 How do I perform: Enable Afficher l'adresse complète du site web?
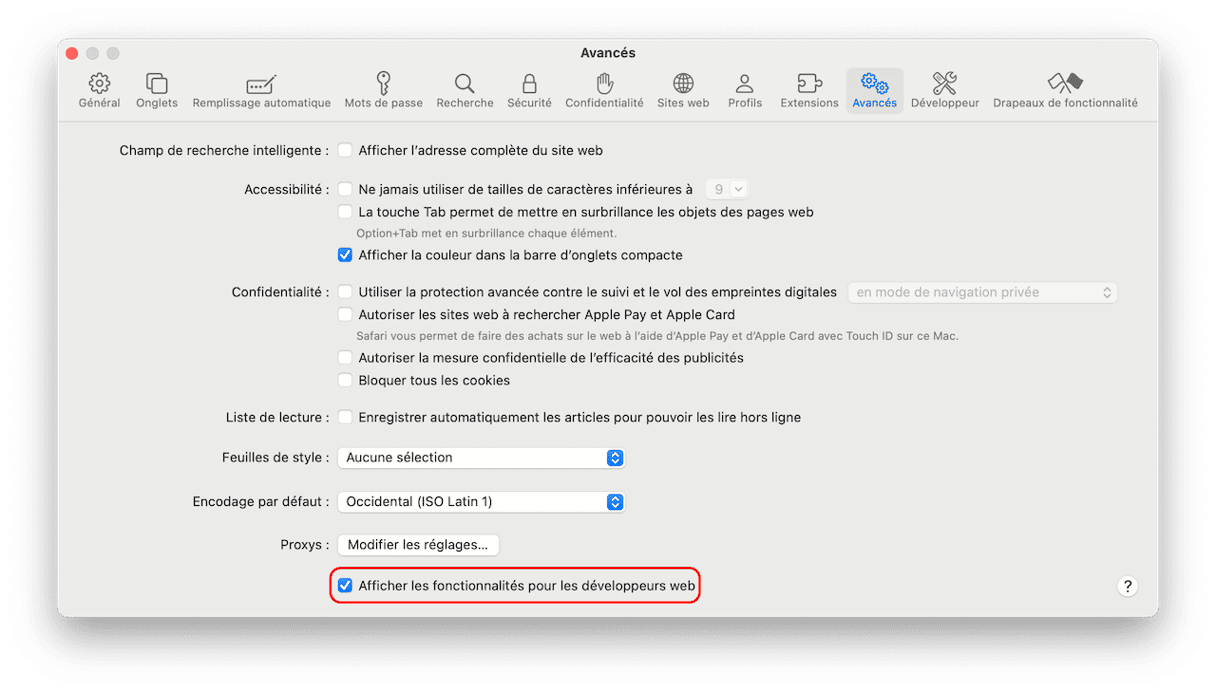pos(345,151)
